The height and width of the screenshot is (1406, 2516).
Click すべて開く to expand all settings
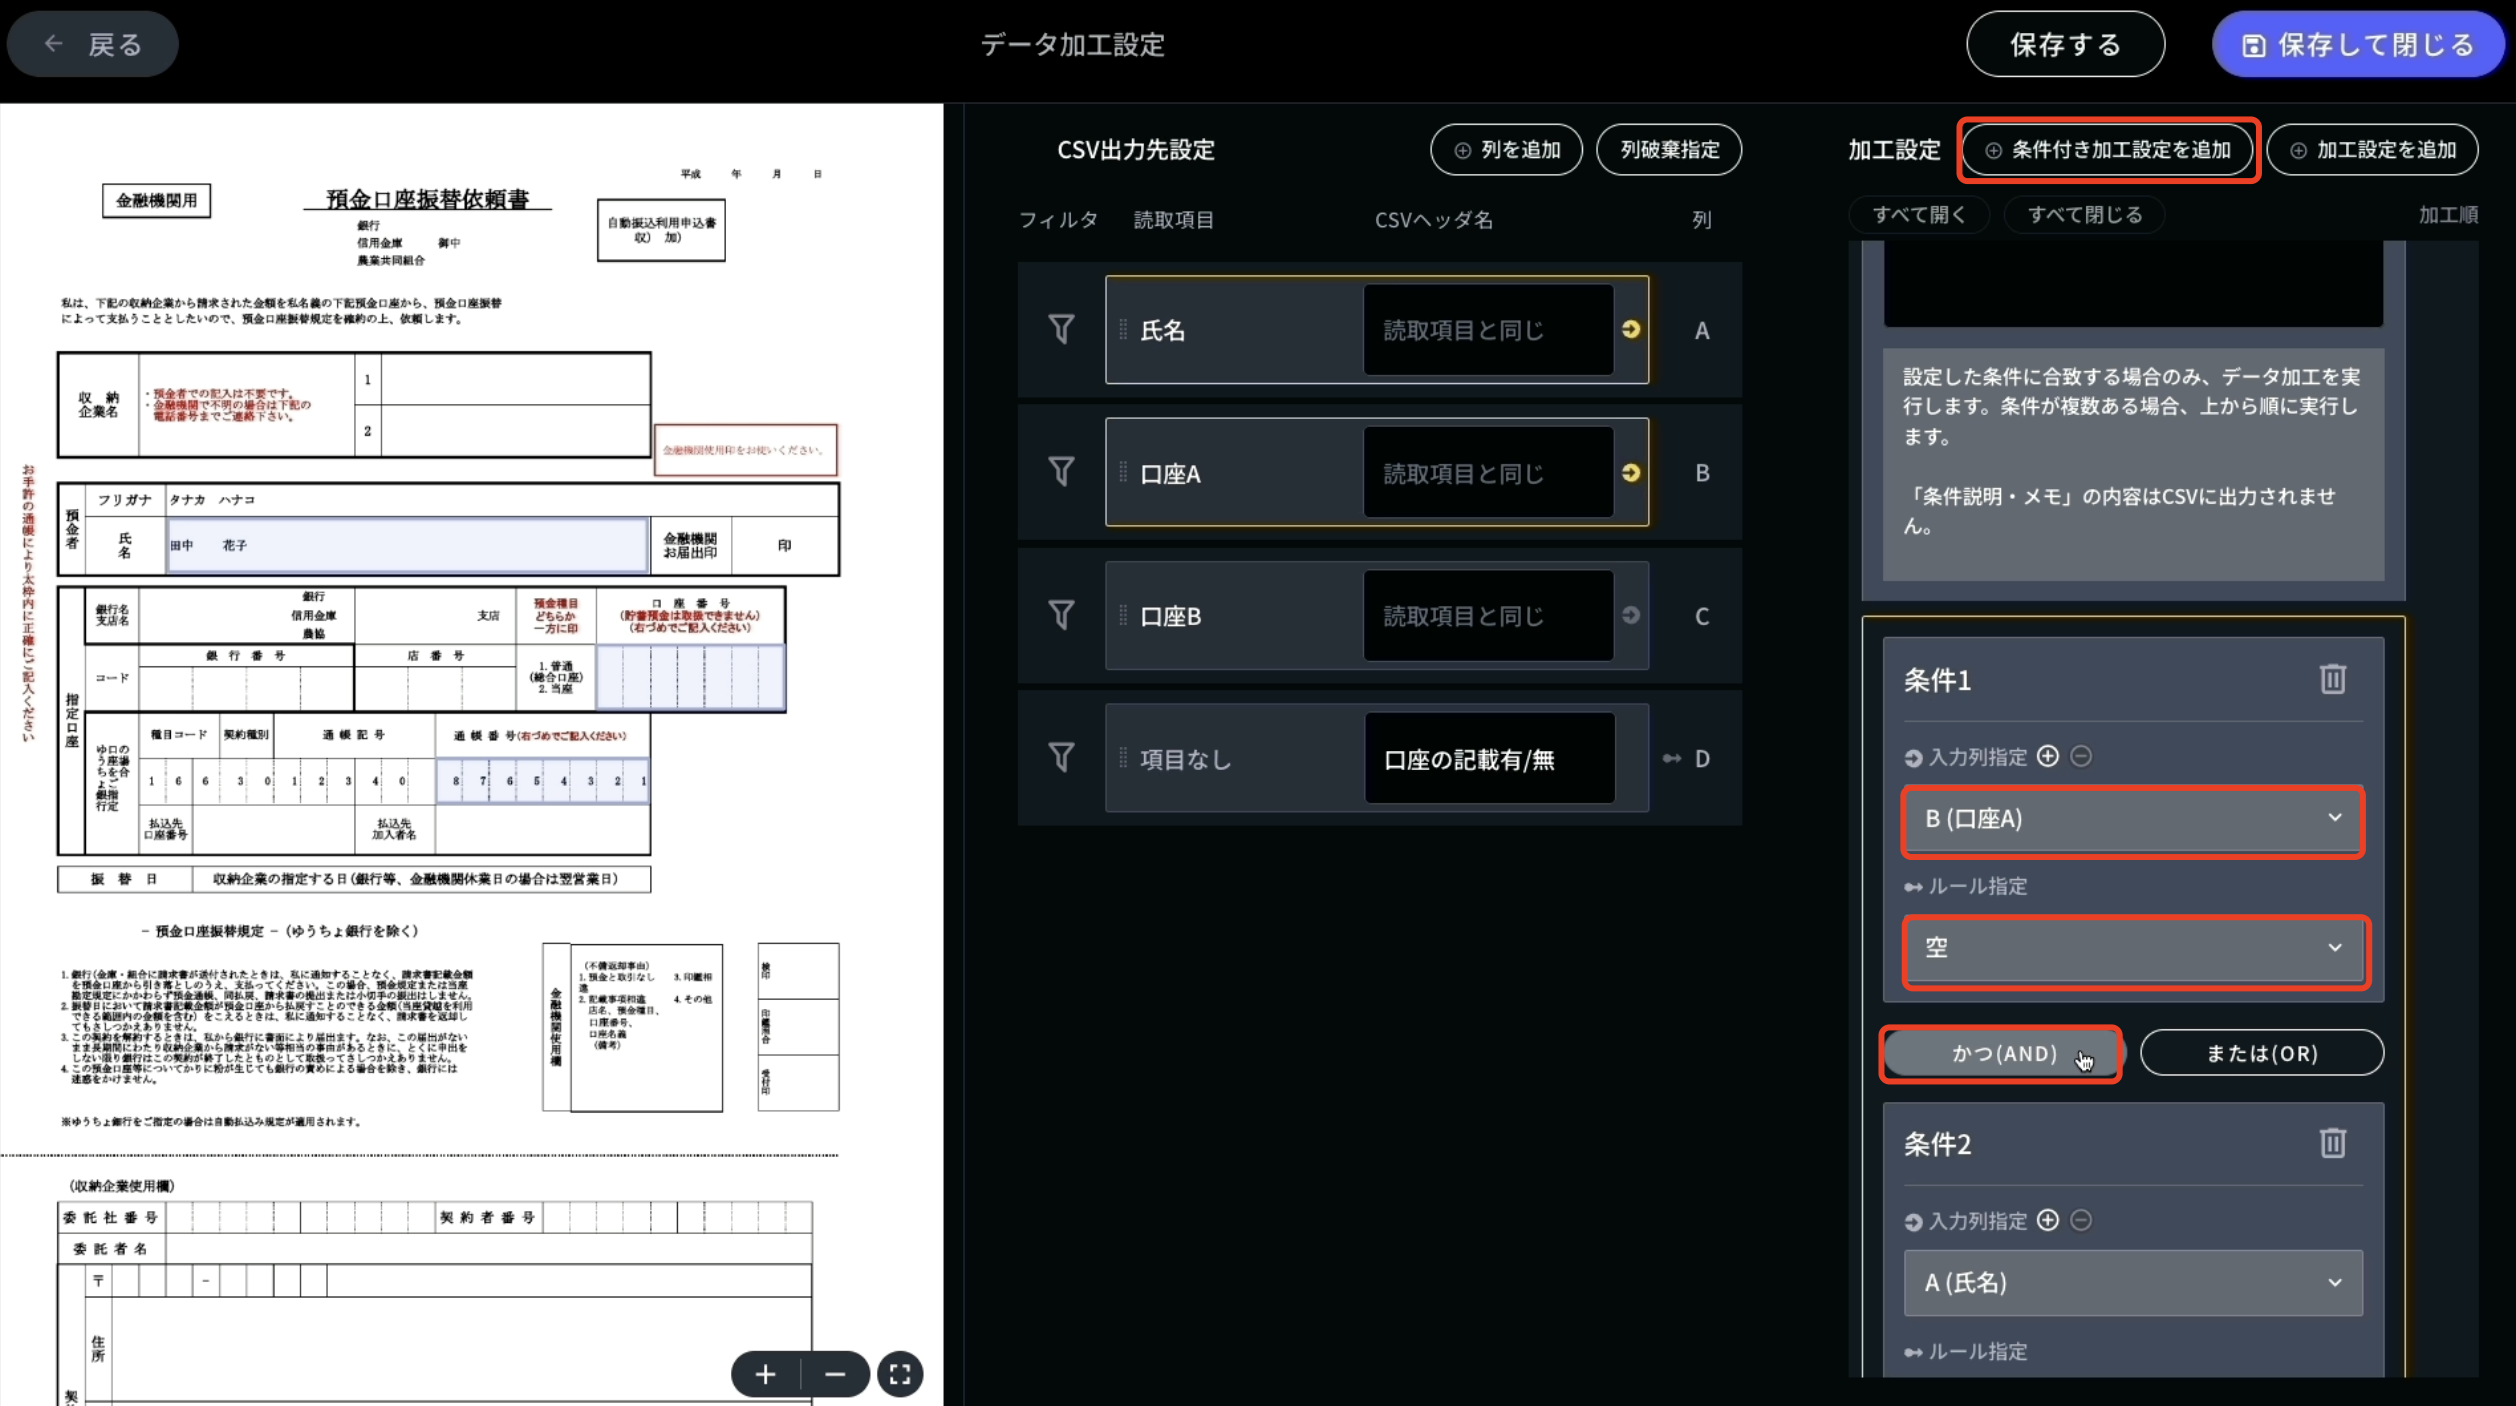click(1919, 214)
